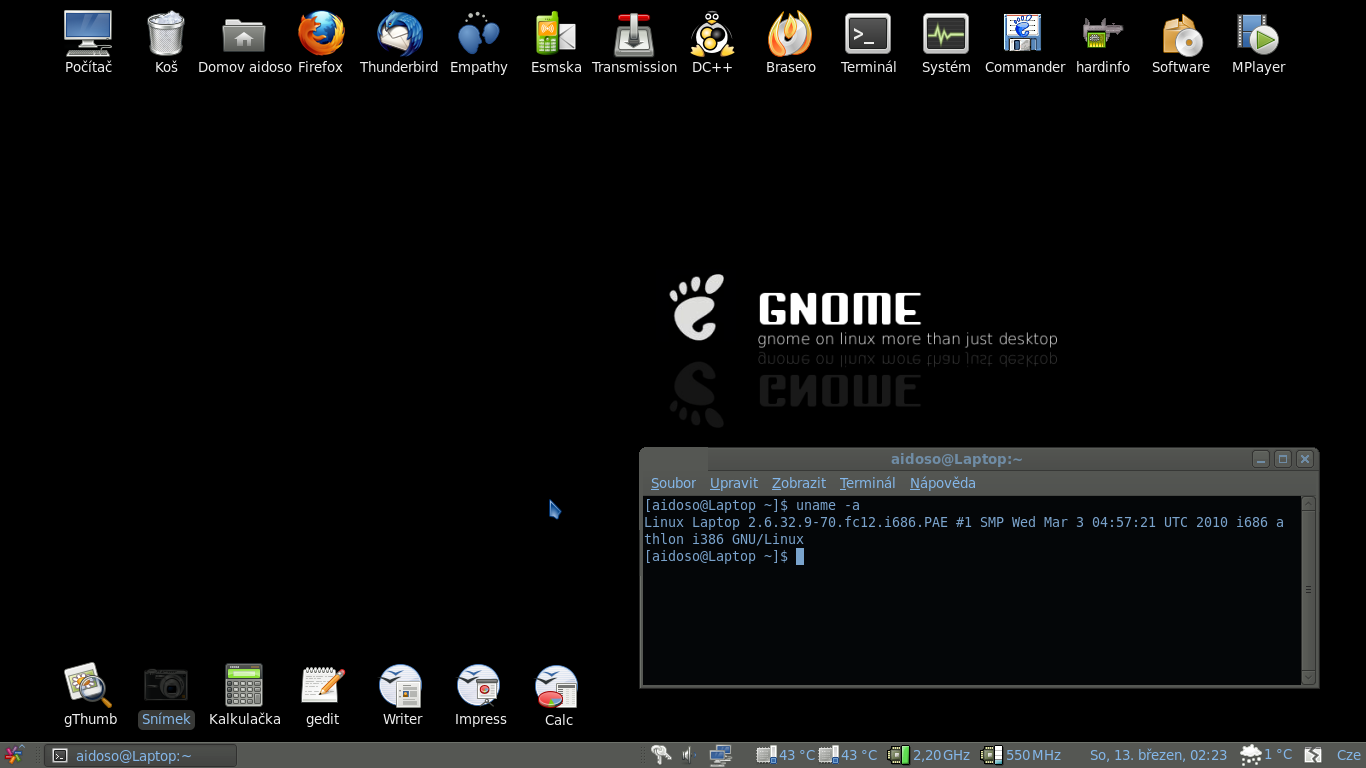Click the terminal vertical scrollbar handle

coord(1308,590)
